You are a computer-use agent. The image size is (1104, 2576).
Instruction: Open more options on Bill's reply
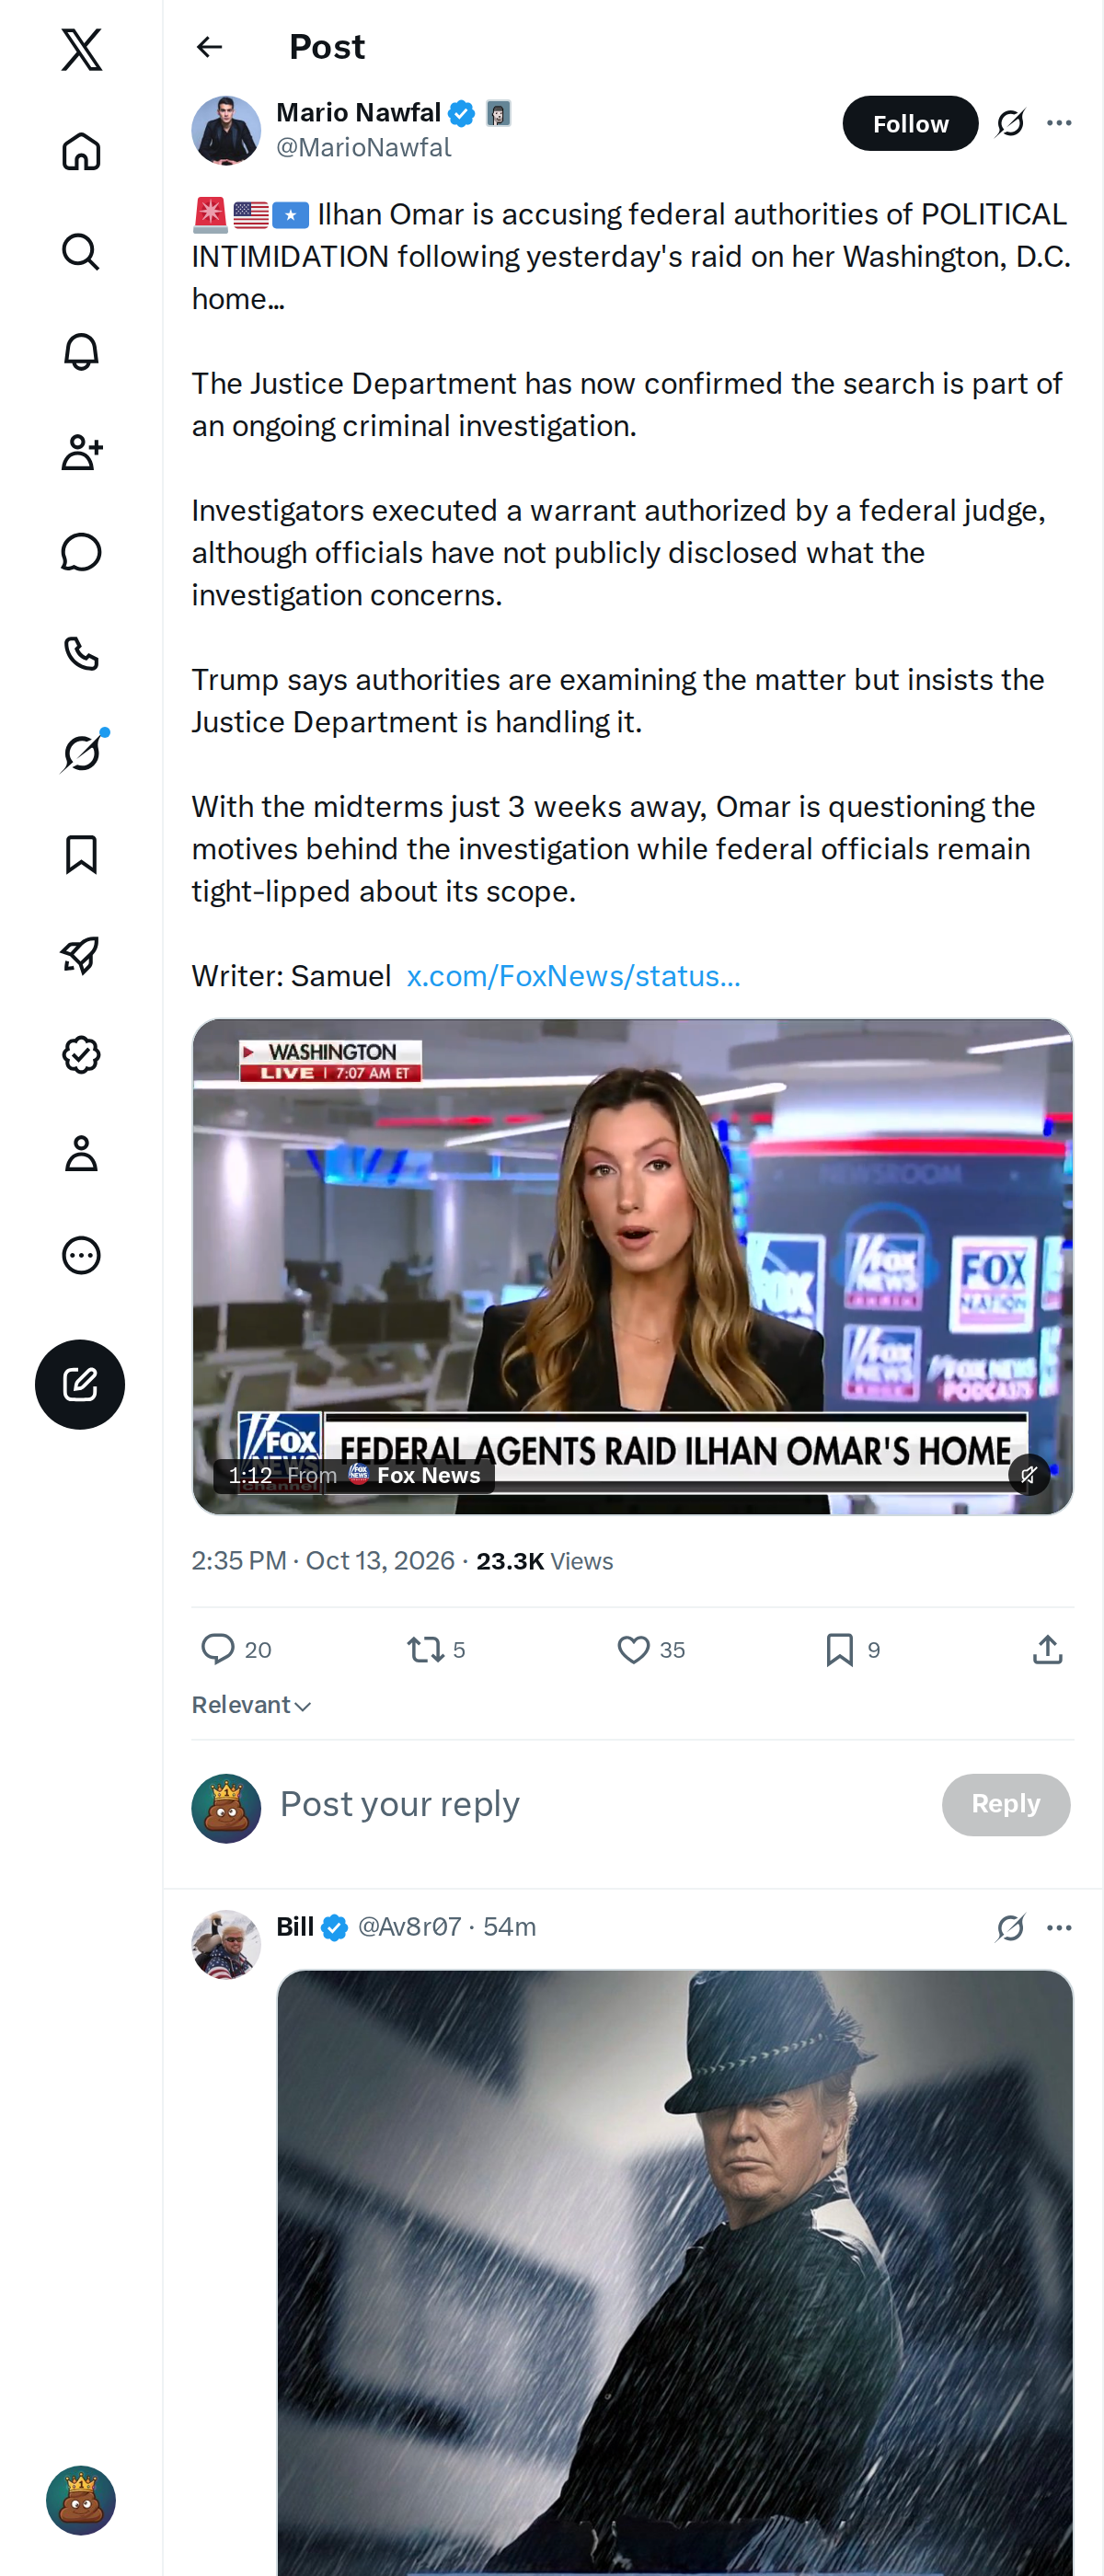[1059, 1927]
